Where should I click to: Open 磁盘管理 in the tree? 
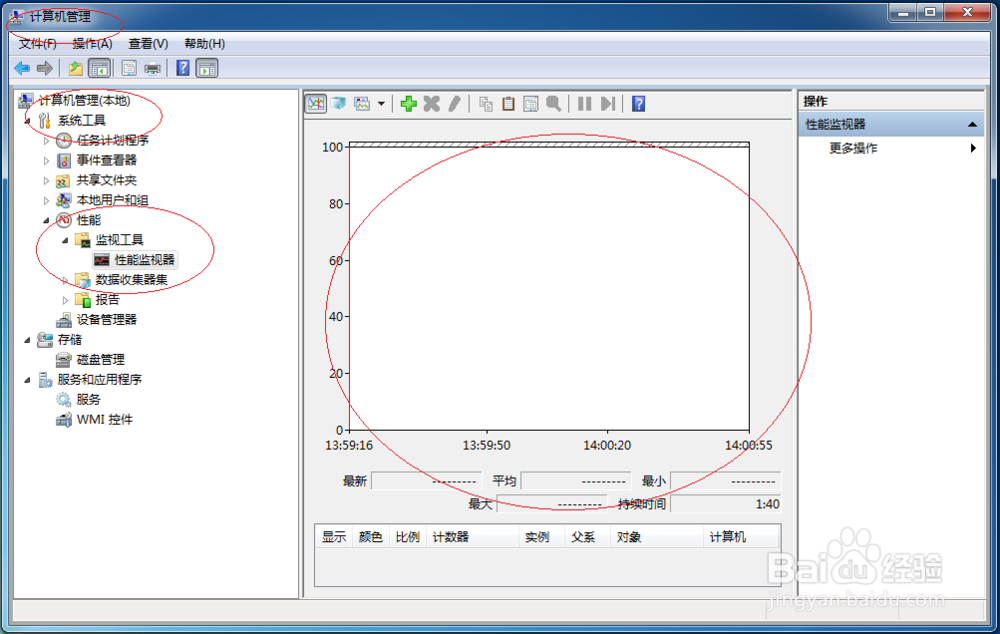[100, 360]
